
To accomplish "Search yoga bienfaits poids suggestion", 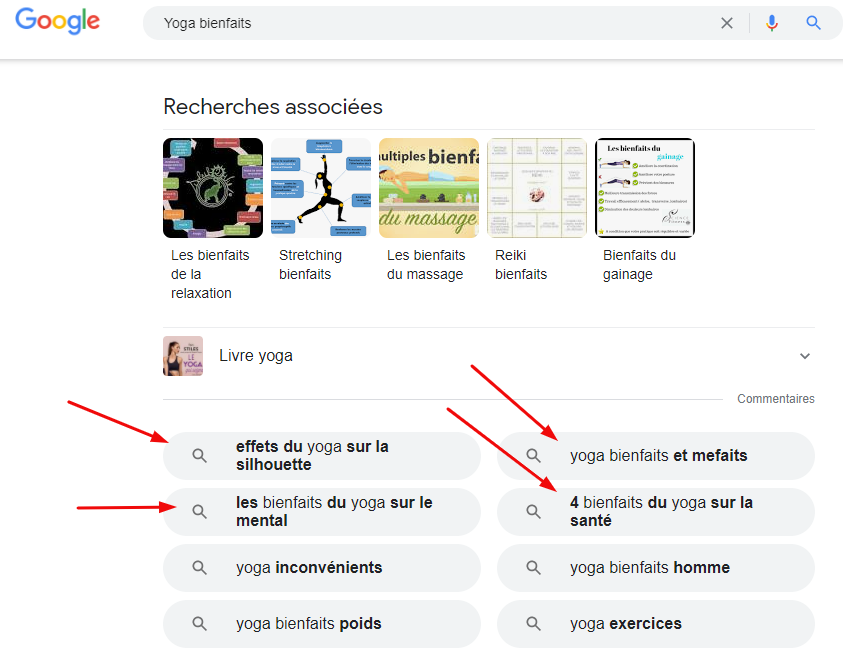I will pyautogui.click(x=322, y=624).
